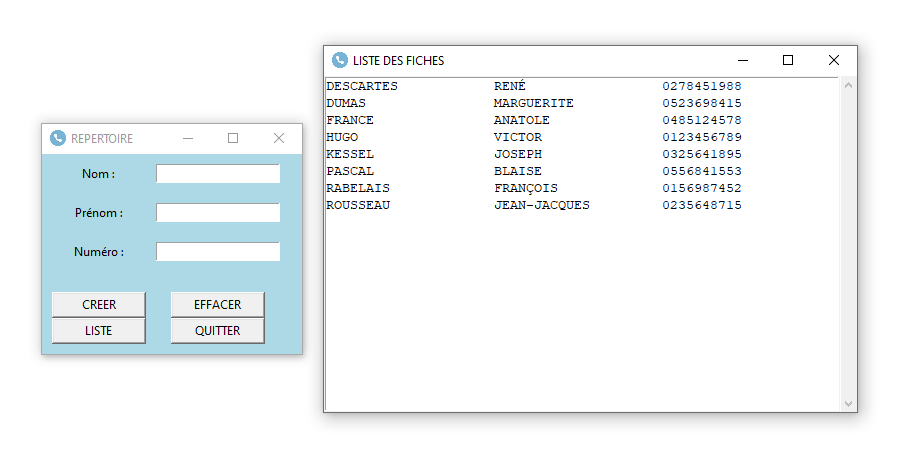Select the DESCARTES name in the list
This screenshot has width=909, height=472.
pos(362,87)
